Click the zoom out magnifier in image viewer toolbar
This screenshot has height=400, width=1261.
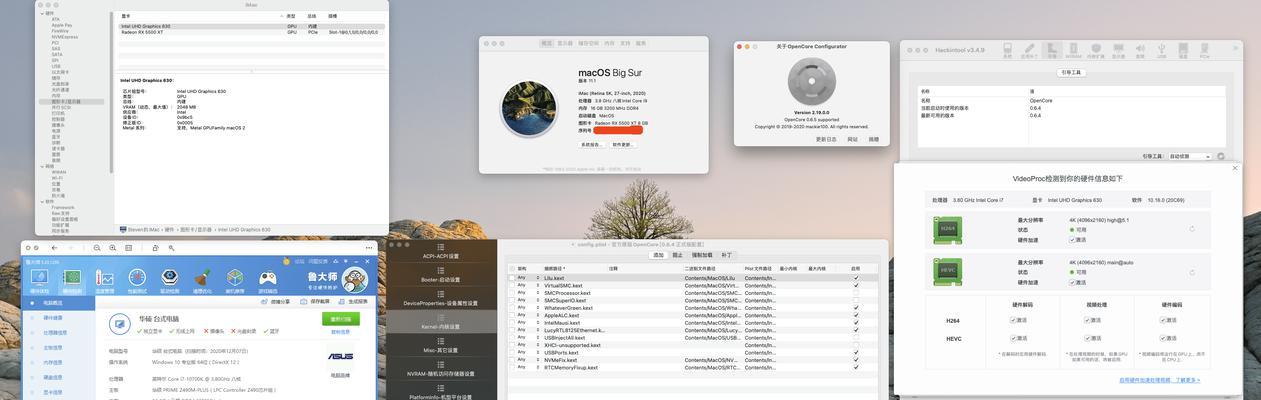click(97, 248)
